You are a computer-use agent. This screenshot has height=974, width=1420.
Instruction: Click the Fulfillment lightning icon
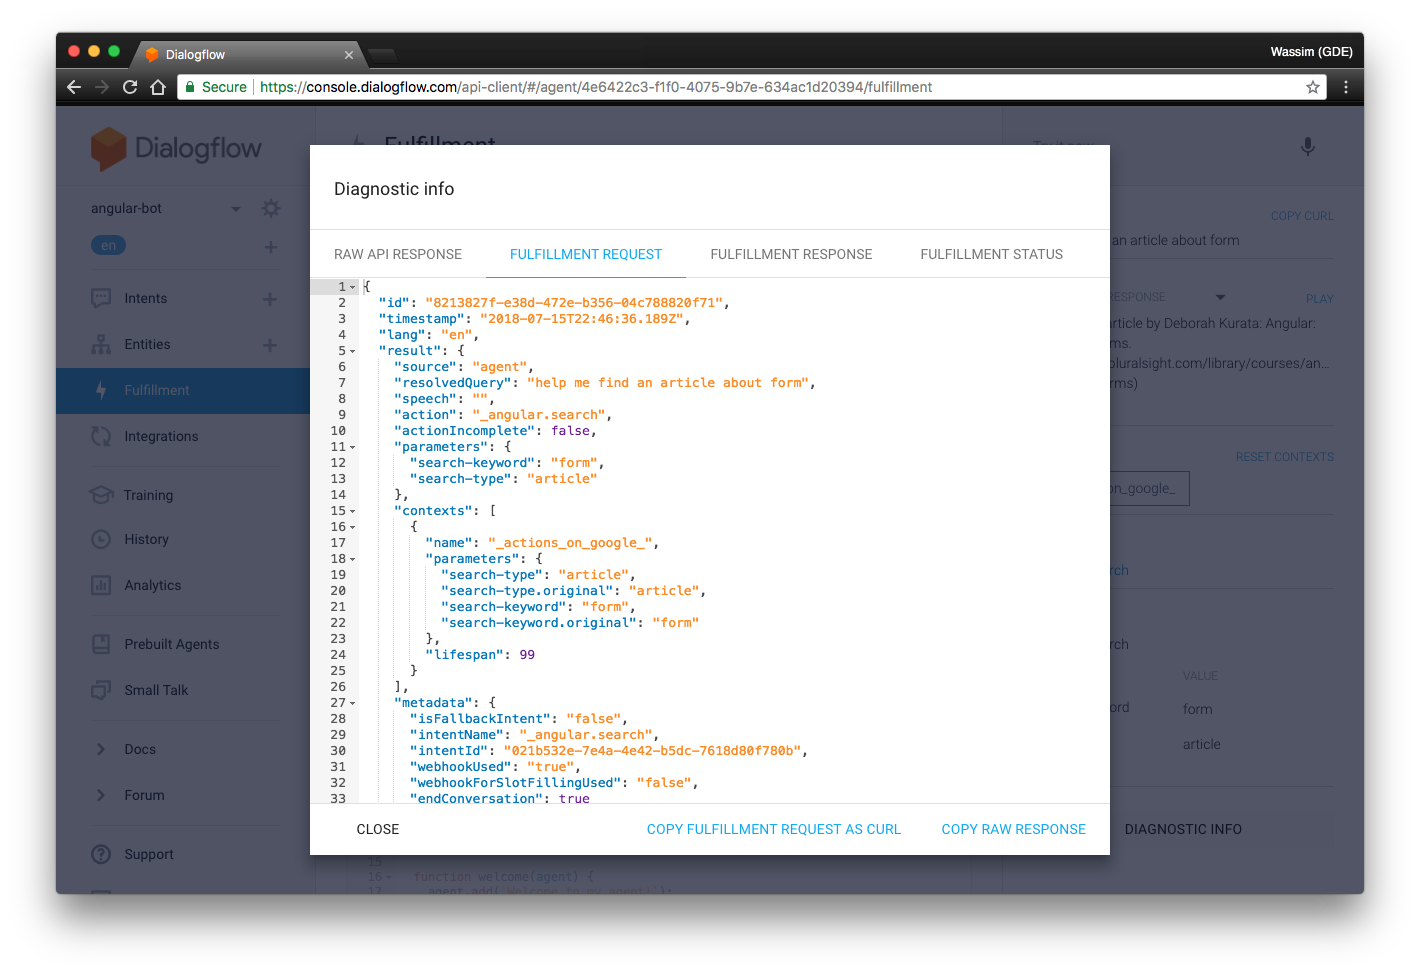click(x=101, y=390)
